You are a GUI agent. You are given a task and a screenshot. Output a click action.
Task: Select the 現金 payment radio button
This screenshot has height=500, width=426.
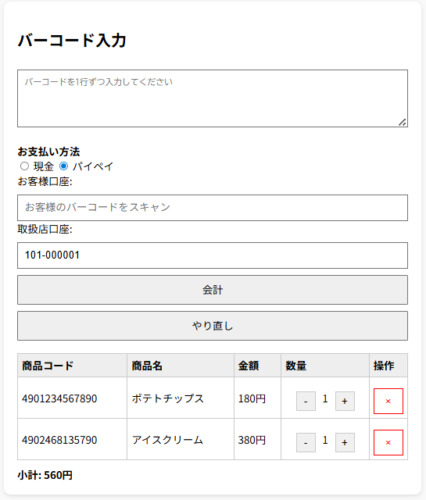point(24,166)
